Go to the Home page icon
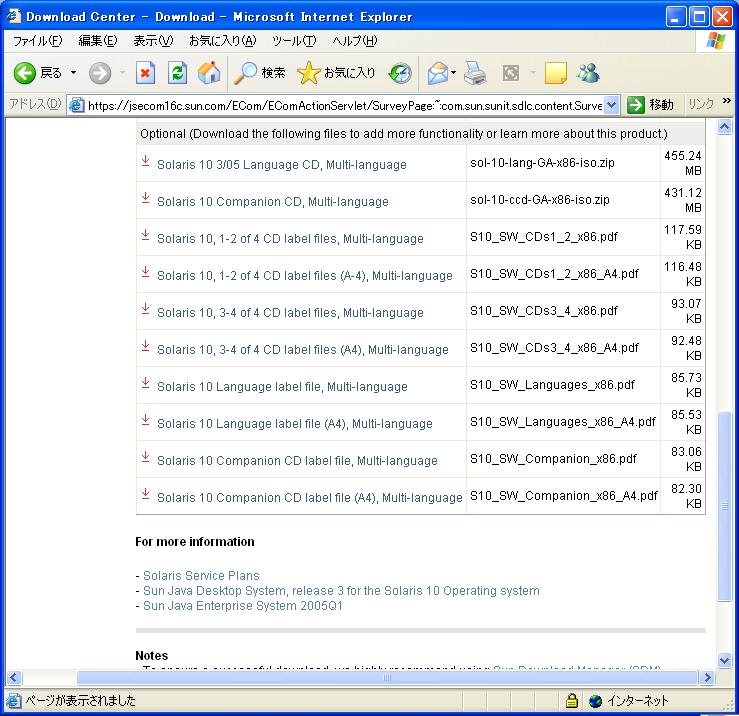739x716 pixels. (209, 73)
